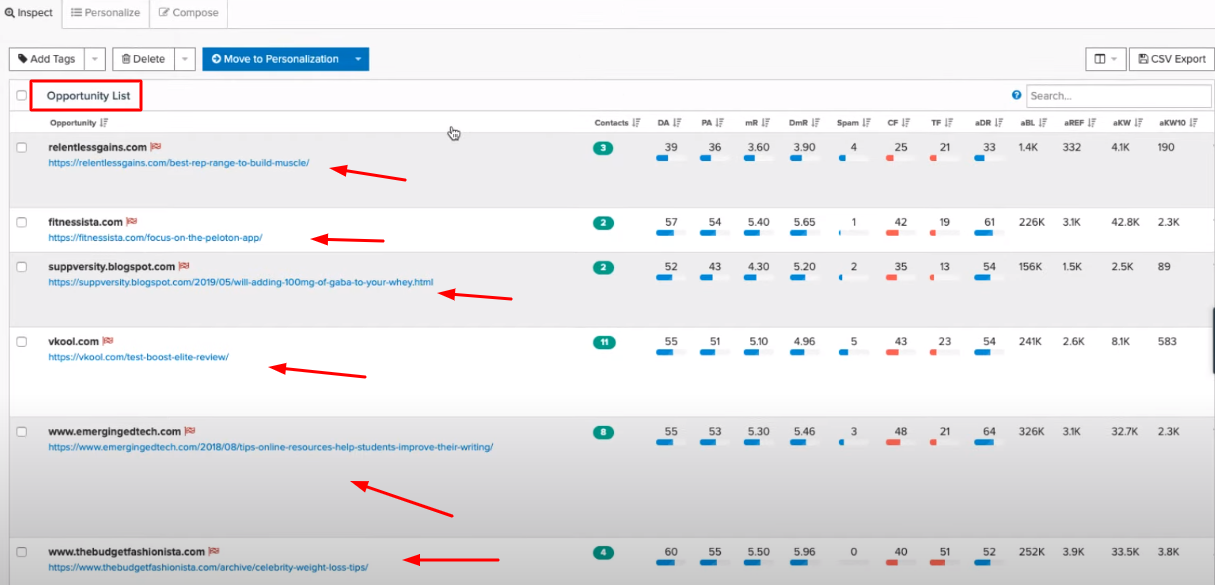
Task: Click Move to Personalization button
Action: click(x=275, y=59)
